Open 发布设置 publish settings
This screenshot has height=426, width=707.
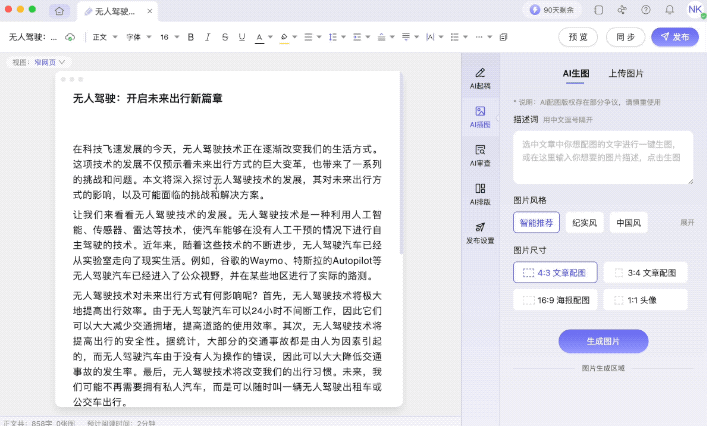pyautogui.click(x=480, y=233)
